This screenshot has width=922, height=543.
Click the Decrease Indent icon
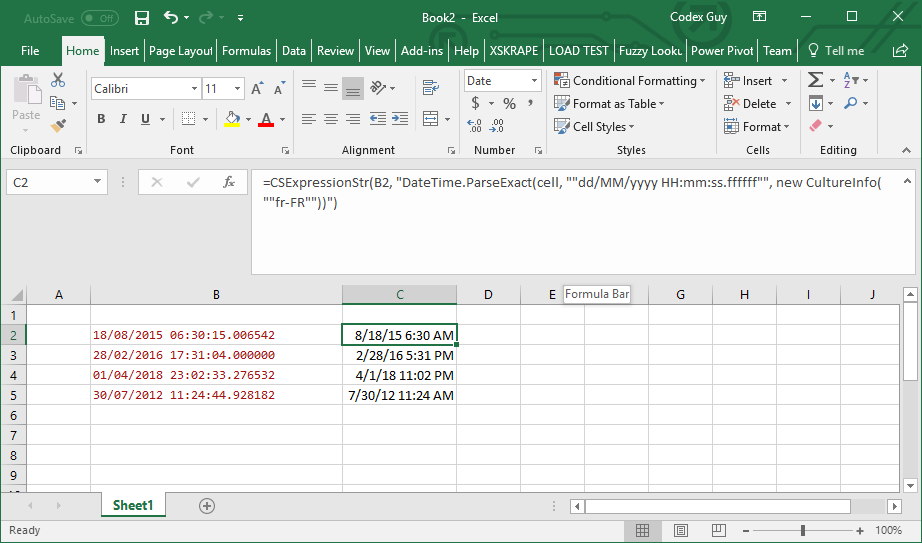[378, 119]
